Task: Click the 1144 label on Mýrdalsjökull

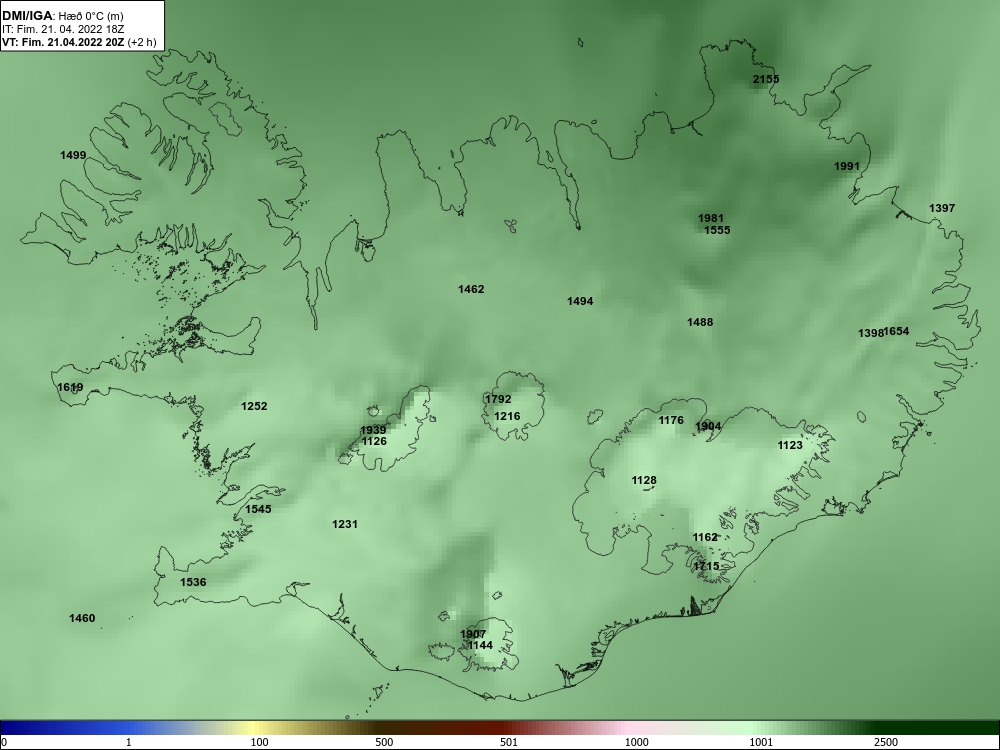Action: click(x=480, y=645)
